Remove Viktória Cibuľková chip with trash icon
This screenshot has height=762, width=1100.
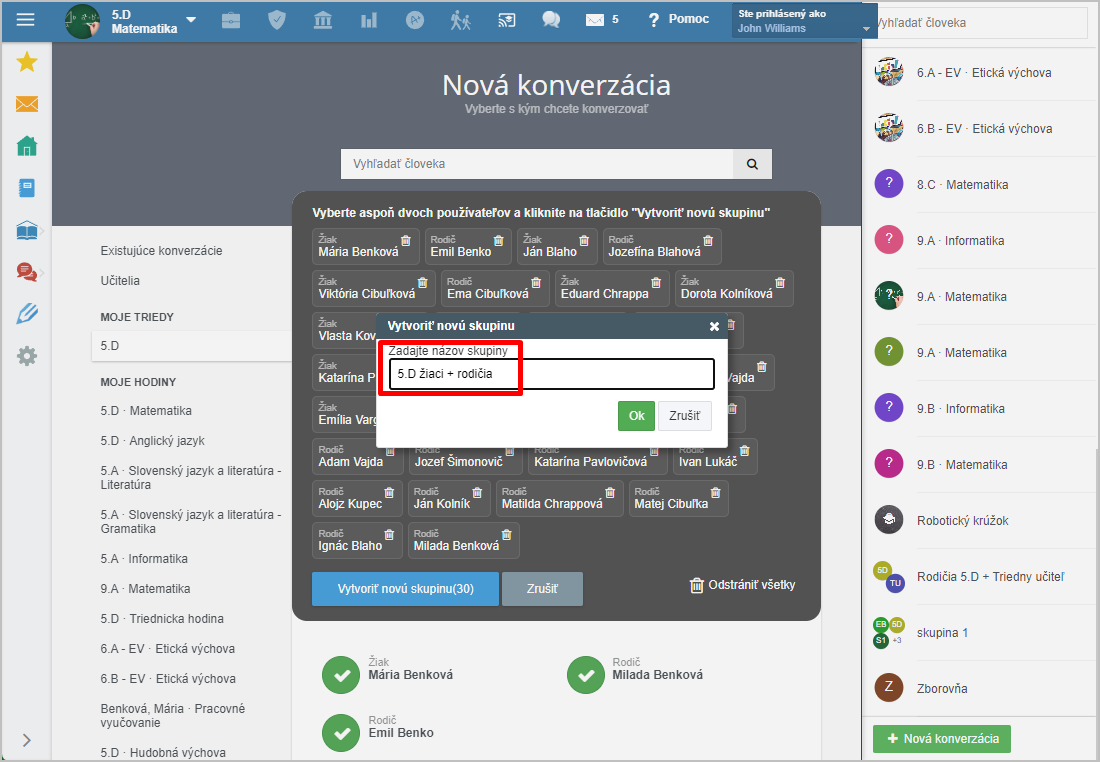click(x=422, y=283)
